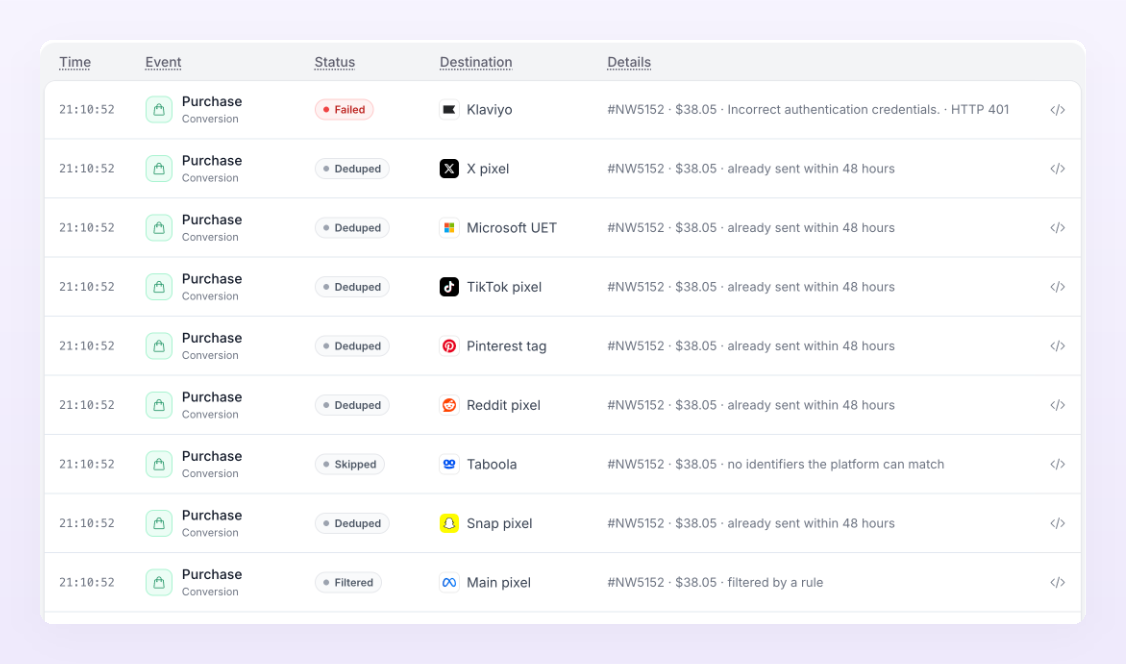Viewport: 1126px width, 664px height.
Task: Click the Filtered status badge for Main pixel
Action: 348,582
